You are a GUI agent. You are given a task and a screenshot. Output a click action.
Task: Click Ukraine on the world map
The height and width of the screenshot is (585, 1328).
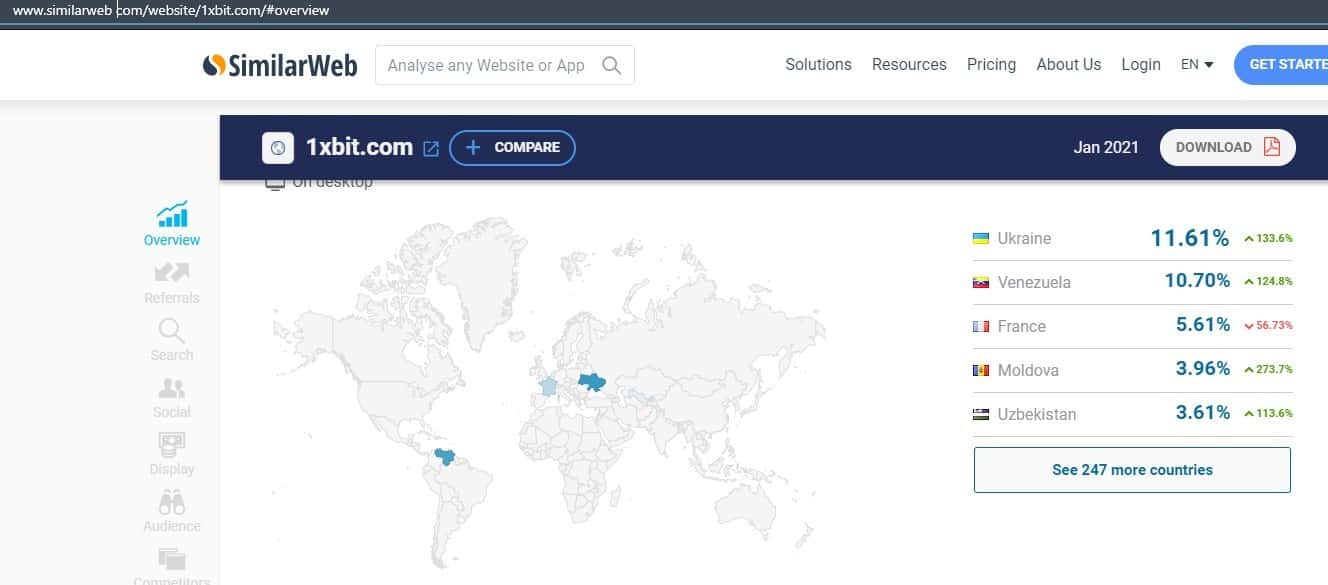[595, 382]
